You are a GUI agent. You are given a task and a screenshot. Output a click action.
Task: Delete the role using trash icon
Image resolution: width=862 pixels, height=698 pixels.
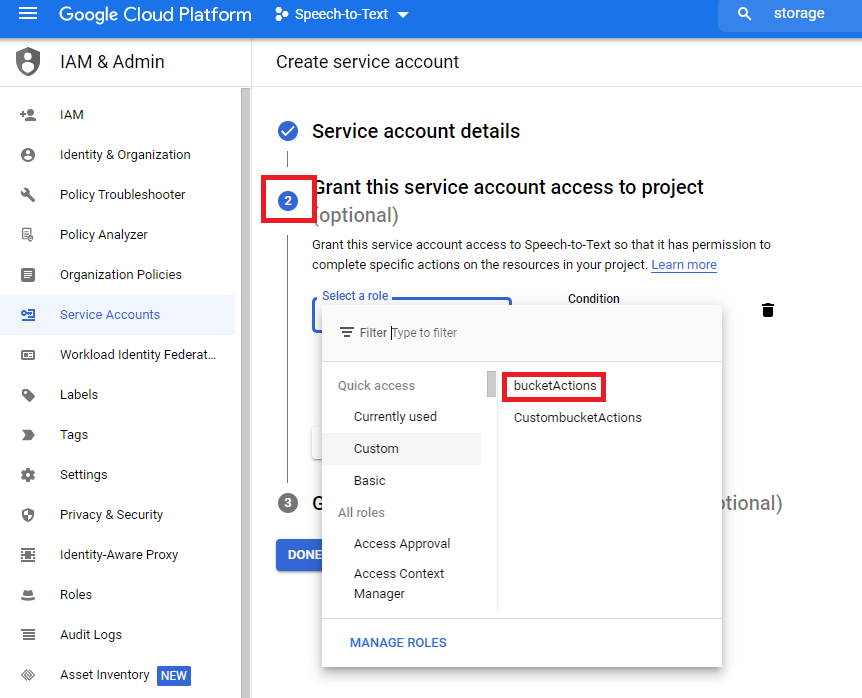tap(768, 310)
